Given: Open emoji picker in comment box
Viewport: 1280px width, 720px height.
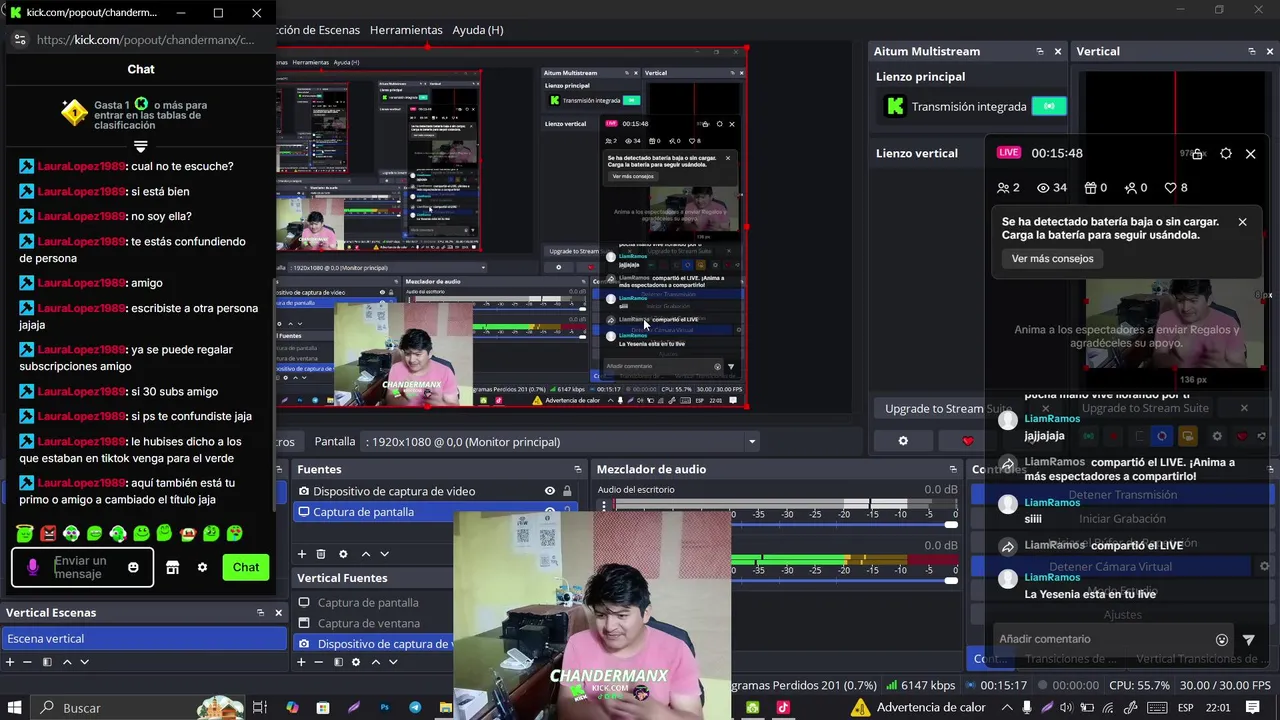Looking at the screenshot, I should [1221, 640].
